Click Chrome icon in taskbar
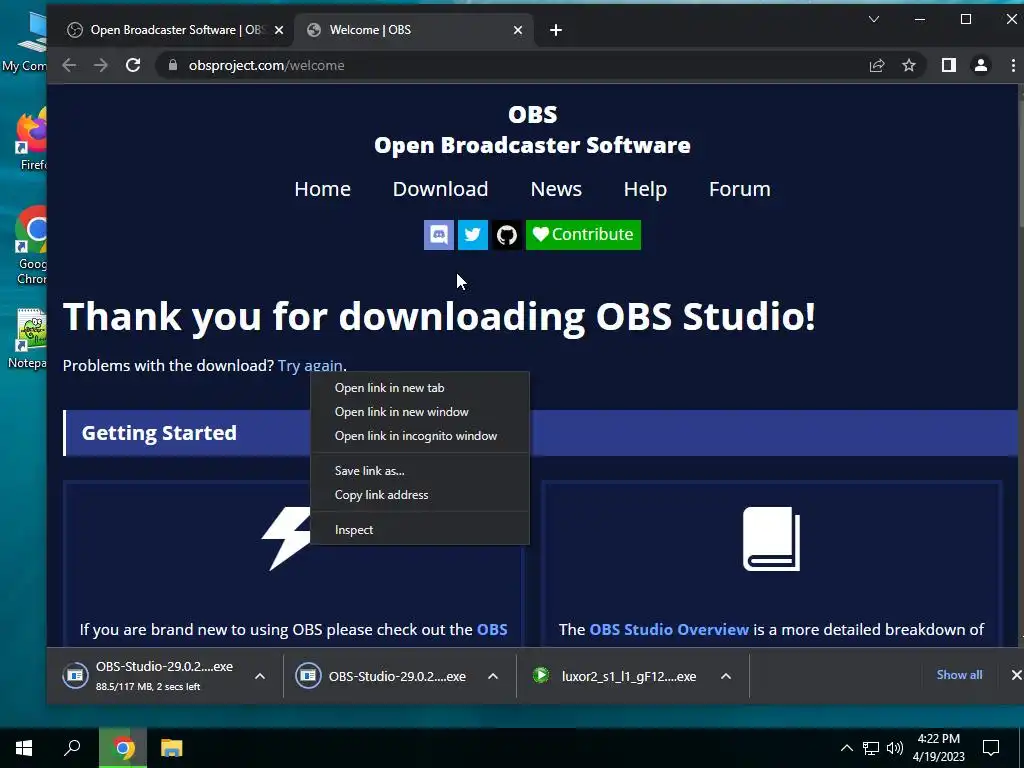This screenshot has width=1024, height=768. coord(123,748)
